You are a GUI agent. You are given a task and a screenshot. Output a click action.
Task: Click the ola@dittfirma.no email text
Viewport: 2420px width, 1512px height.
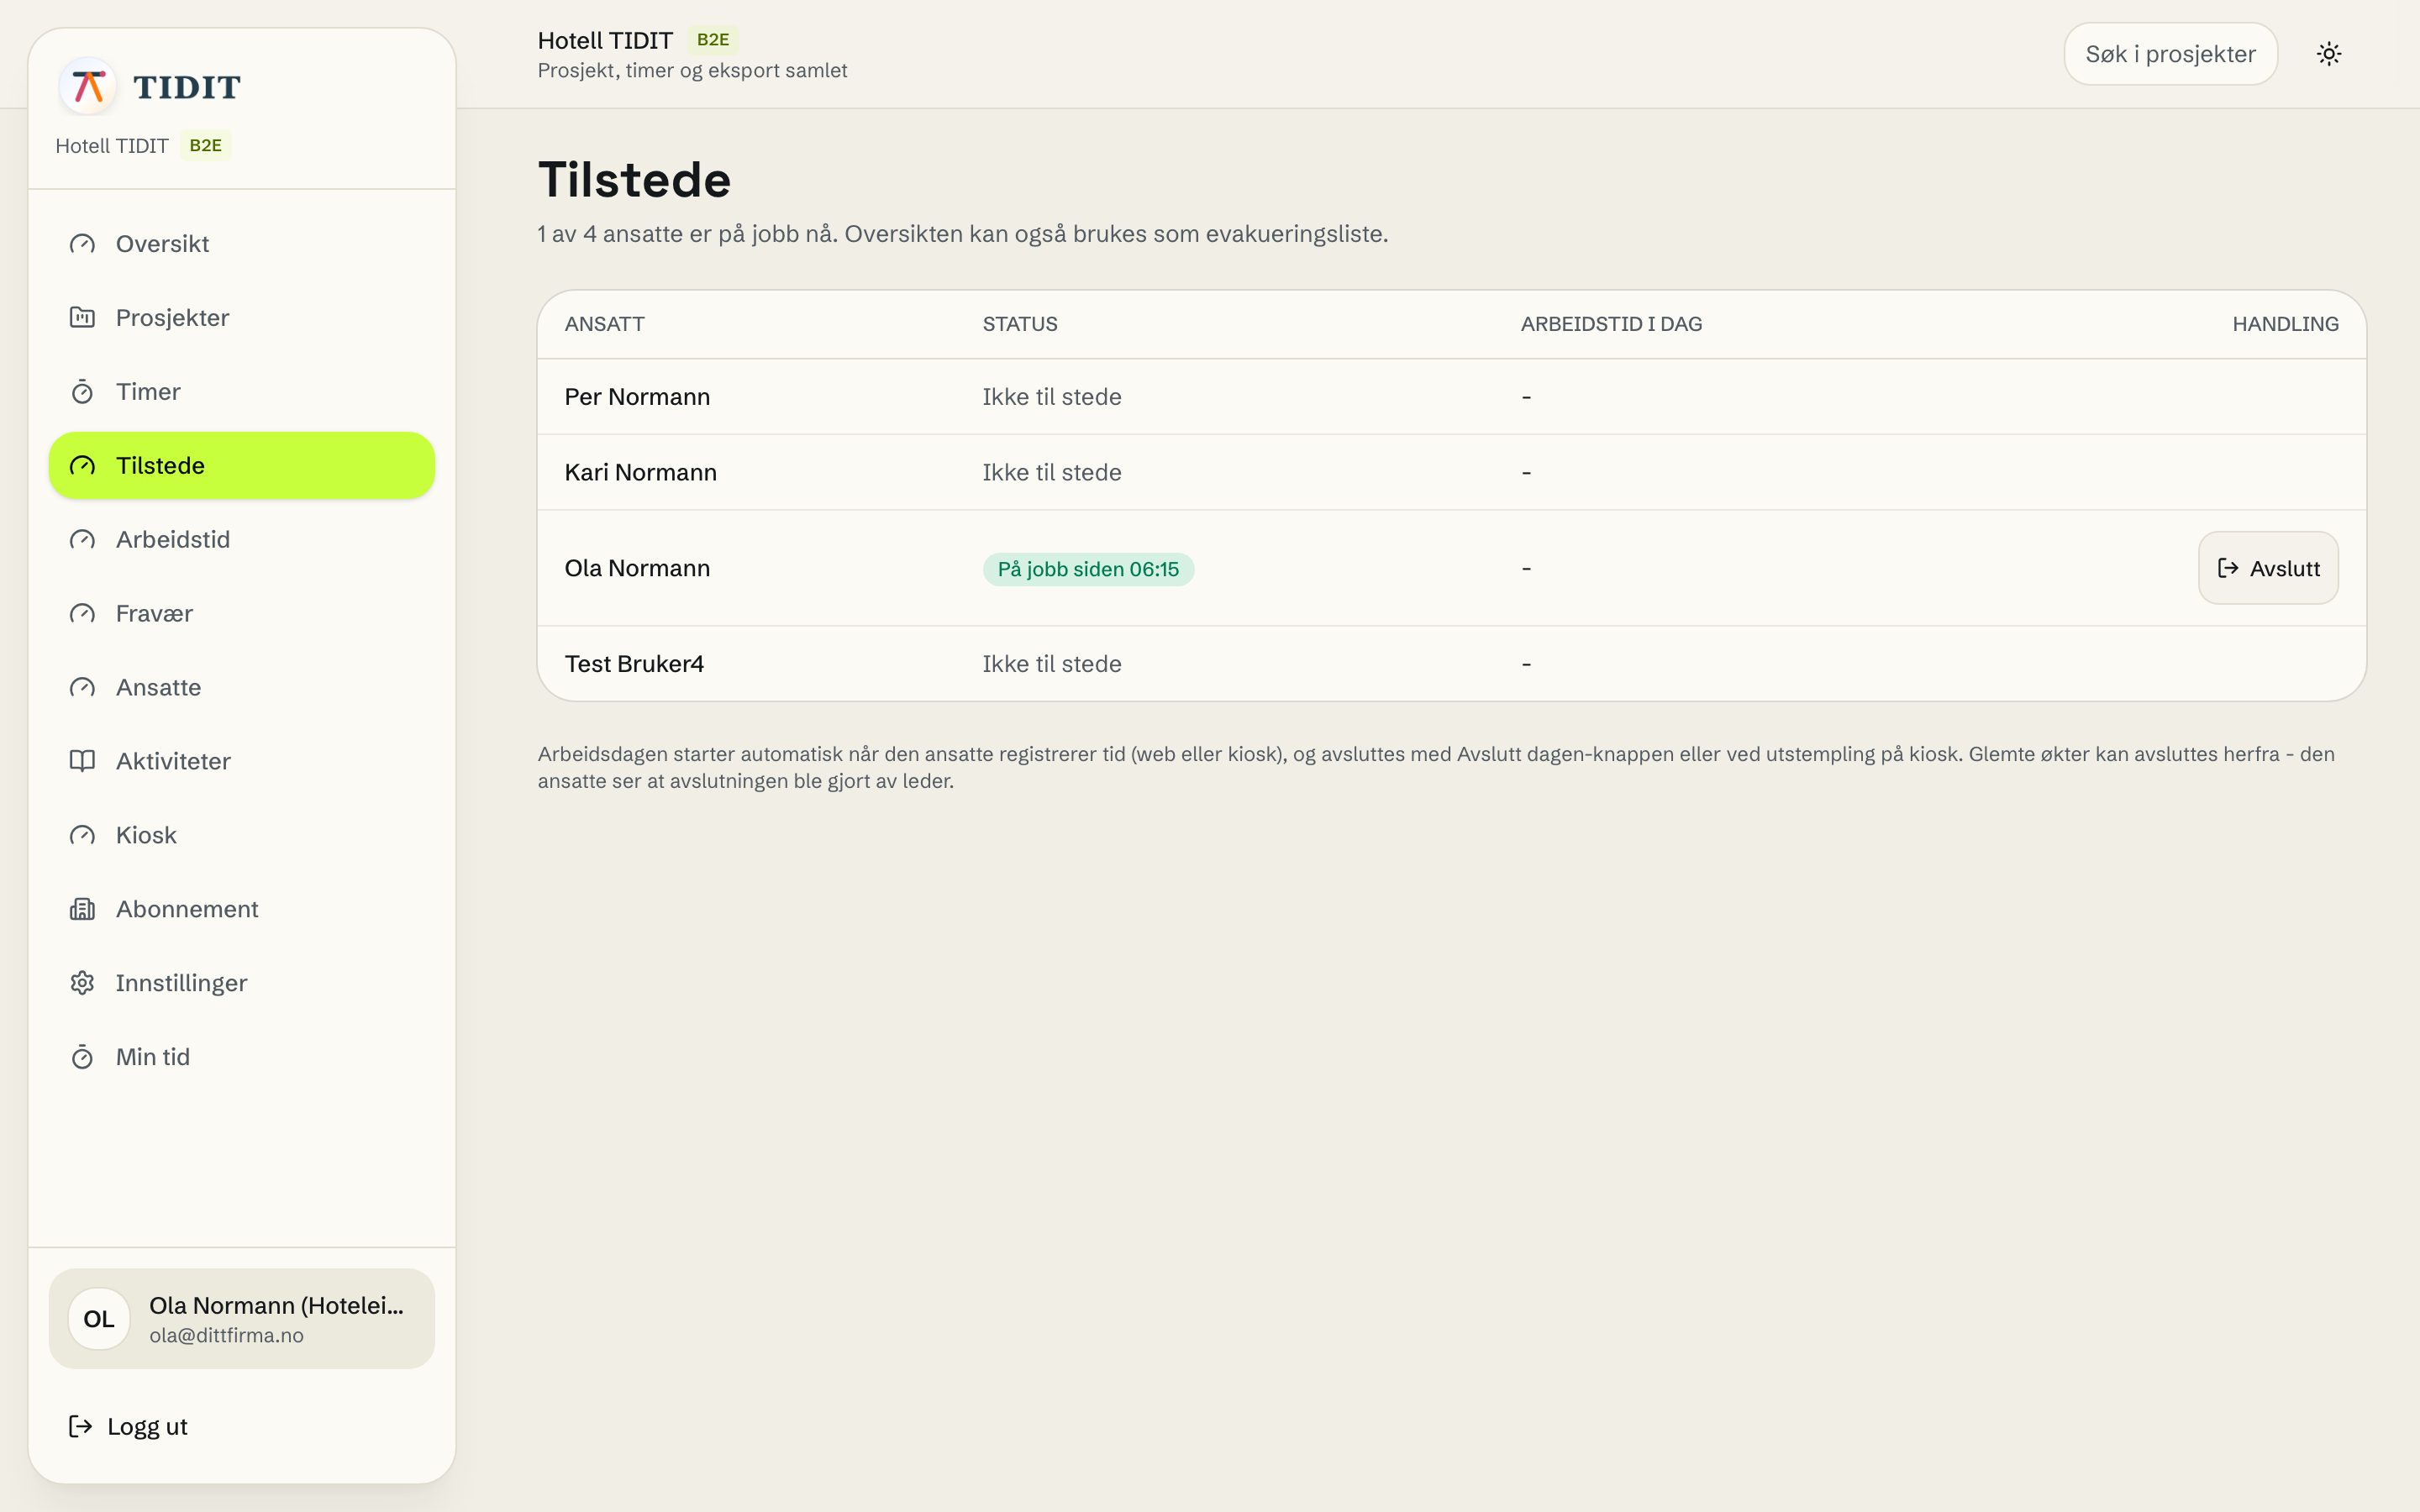point(226,1336)
